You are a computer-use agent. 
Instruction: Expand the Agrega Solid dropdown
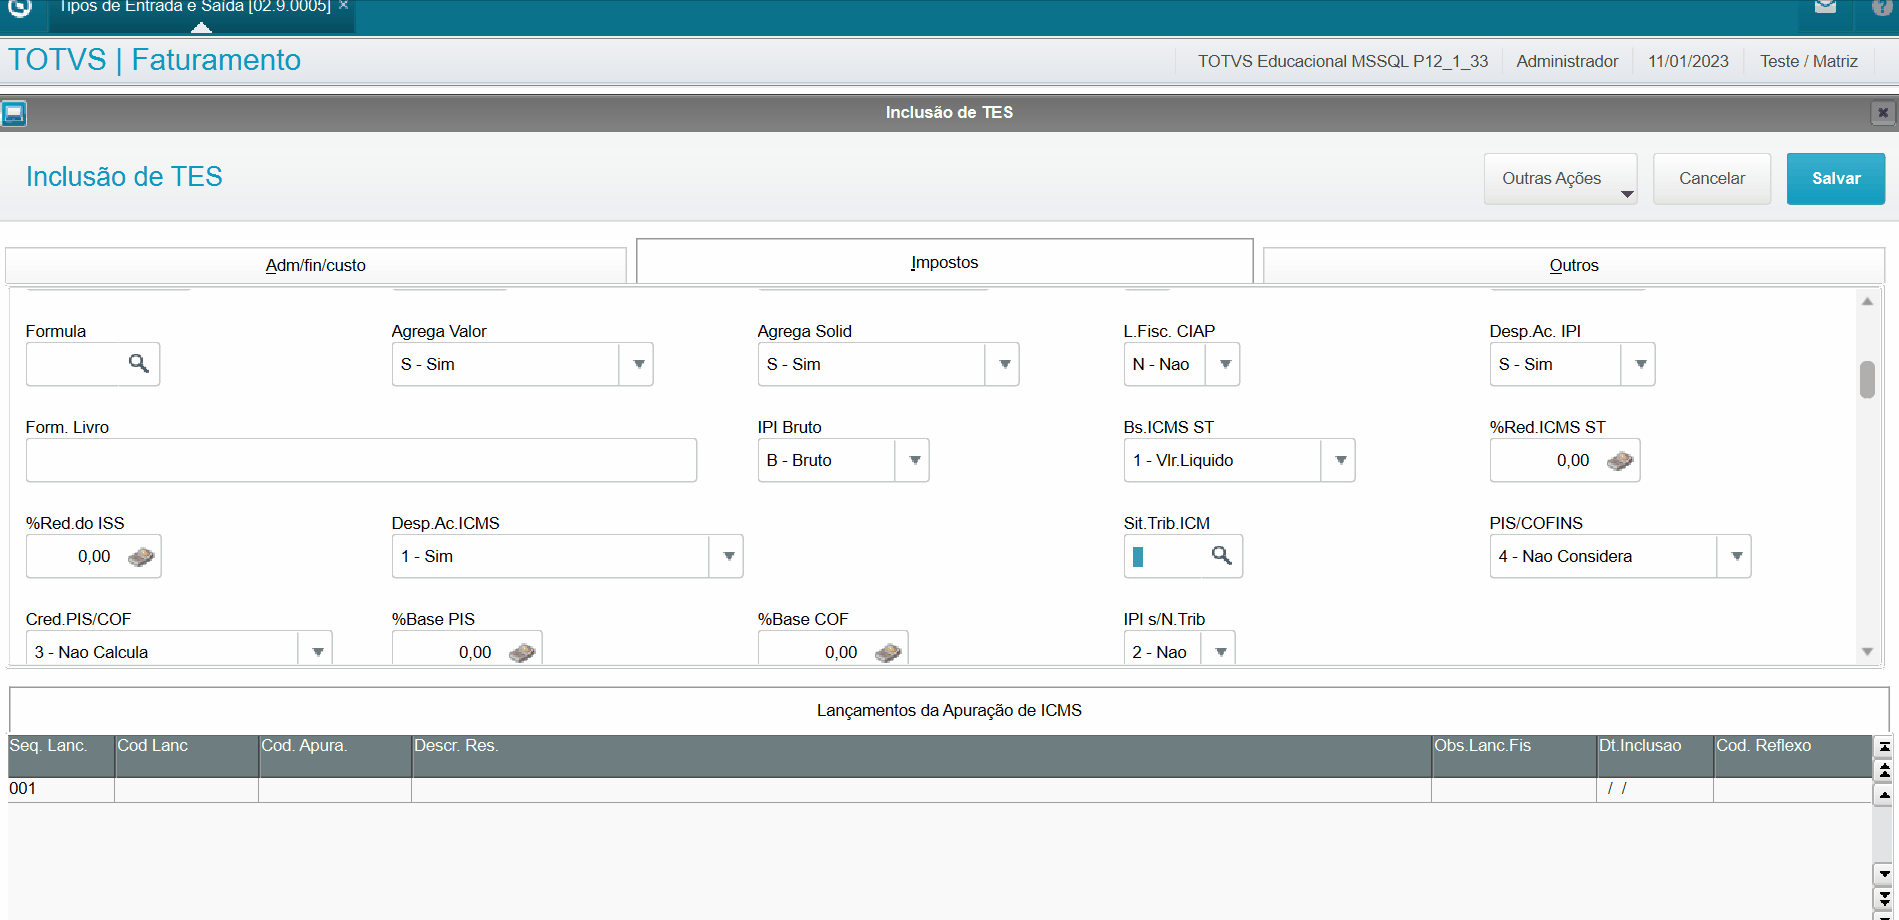[1003, 364]
